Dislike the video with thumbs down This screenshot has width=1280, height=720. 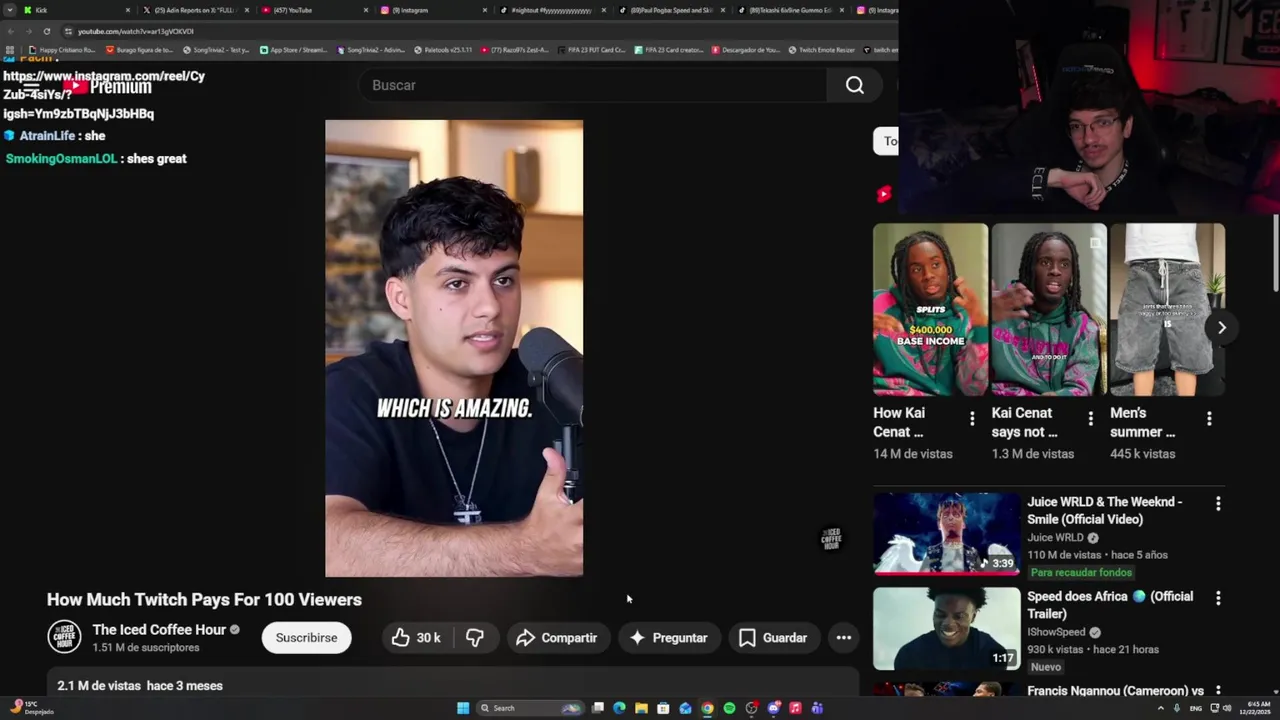[x=475, y=638]
